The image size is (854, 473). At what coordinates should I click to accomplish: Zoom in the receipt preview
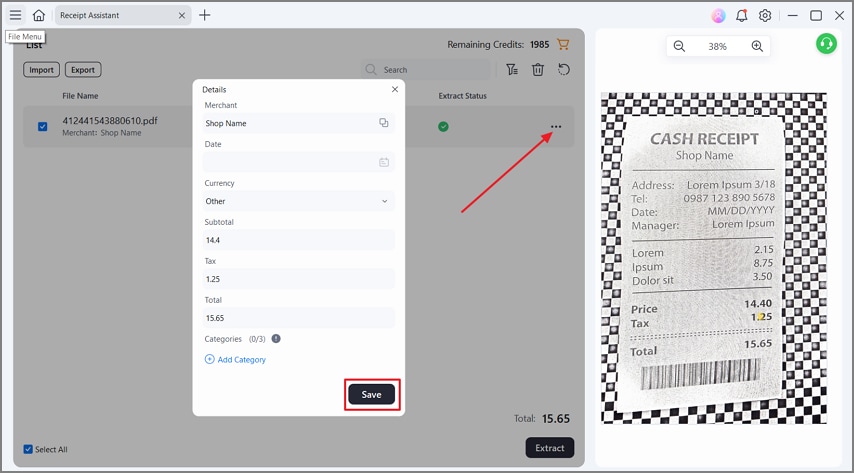757,46
